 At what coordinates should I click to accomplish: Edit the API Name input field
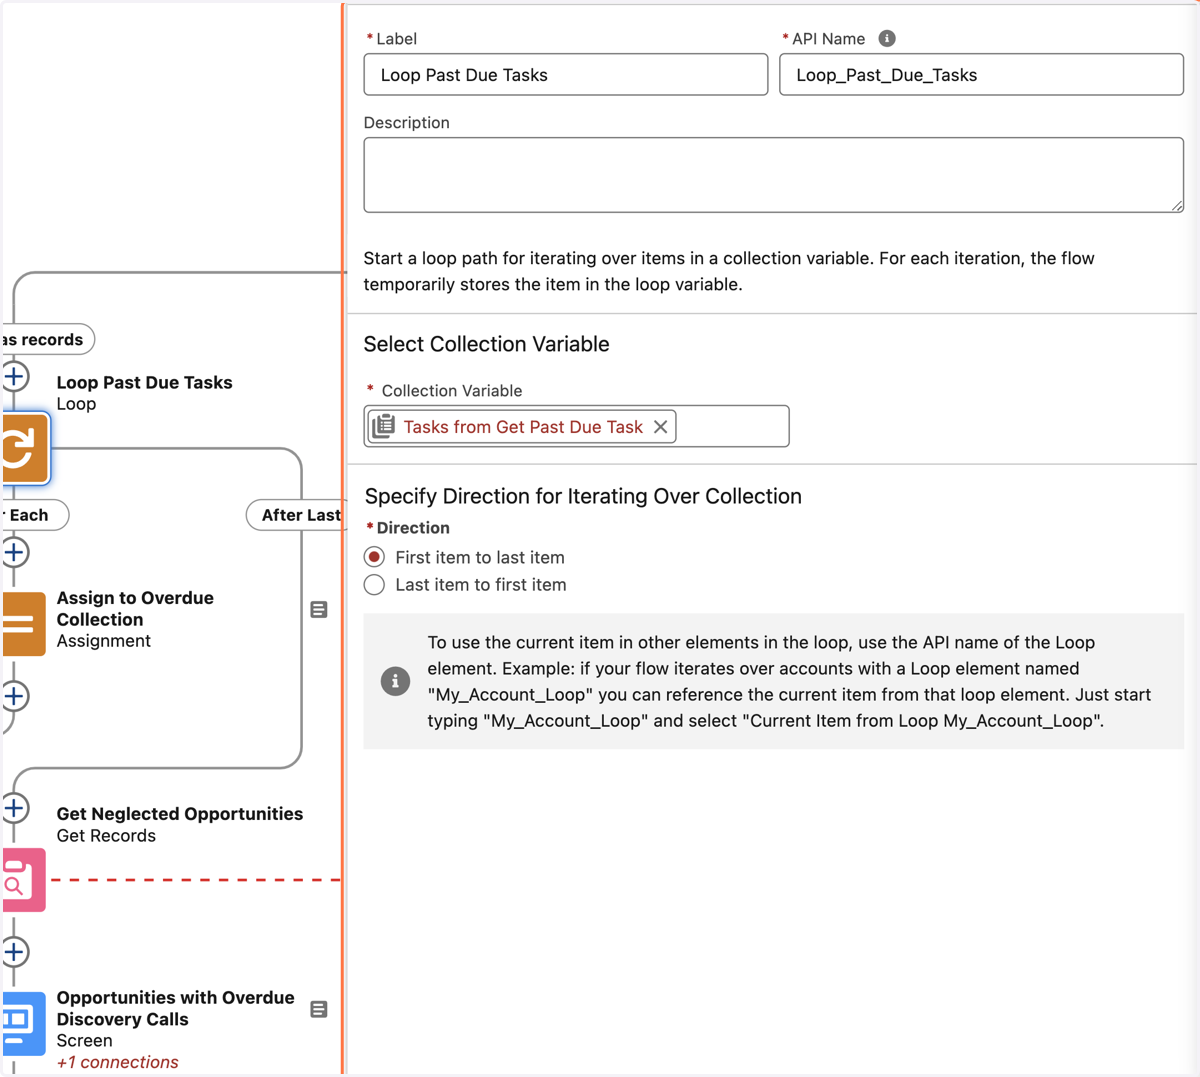click(x=981, y=75)
